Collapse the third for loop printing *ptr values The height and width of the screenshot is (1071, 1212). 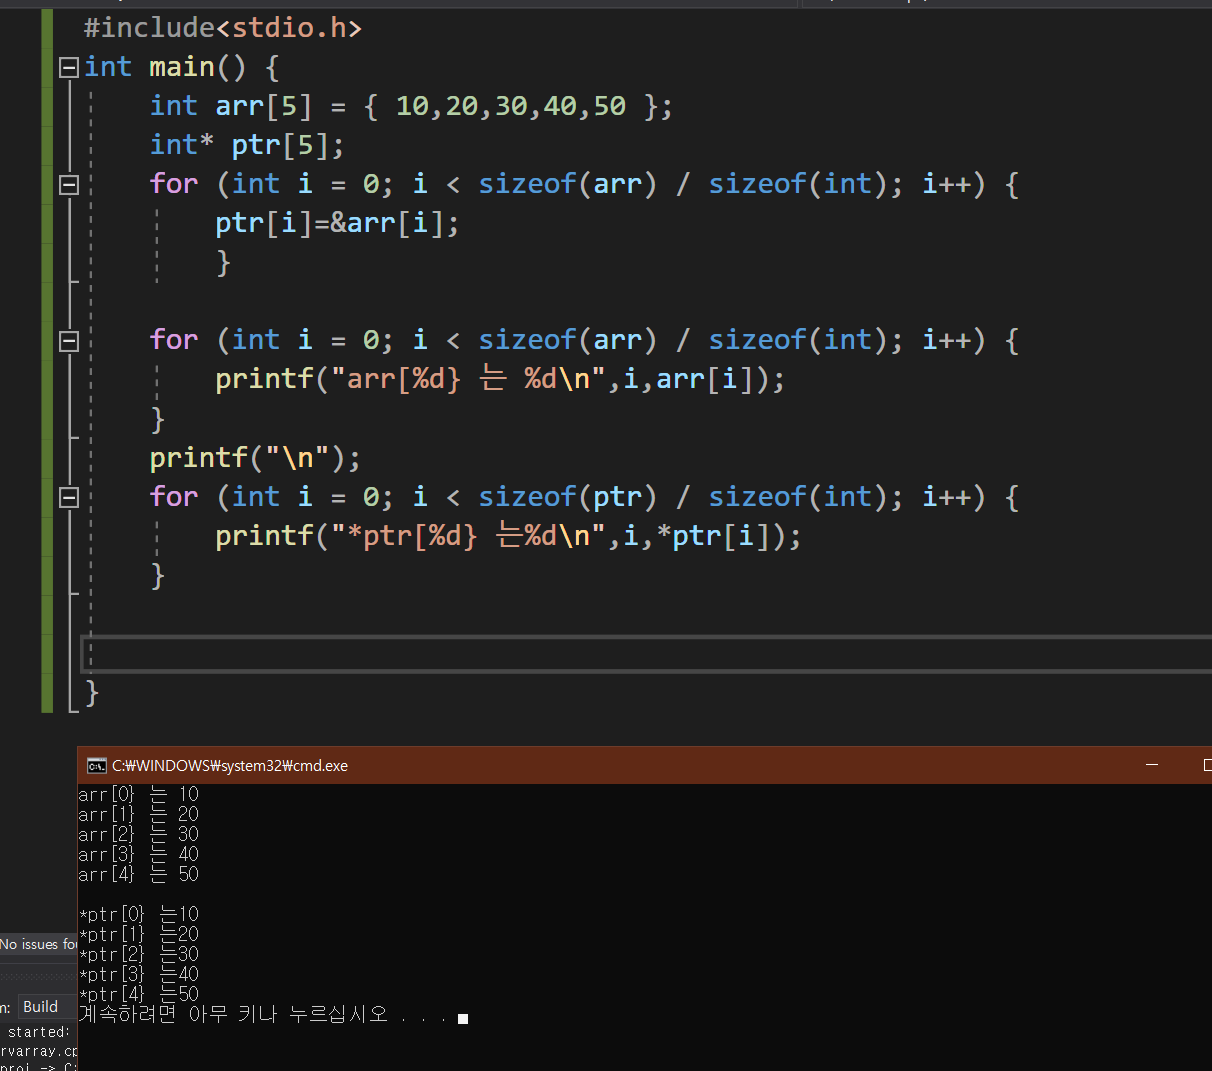[69, 497]
